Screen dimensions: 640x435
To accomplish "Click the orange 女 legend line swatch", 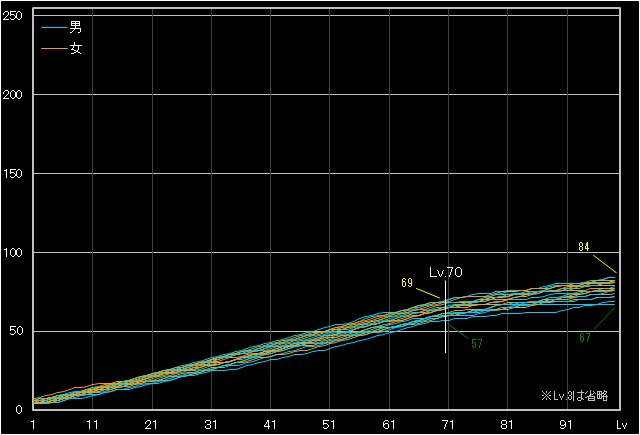I will point(54,49).
